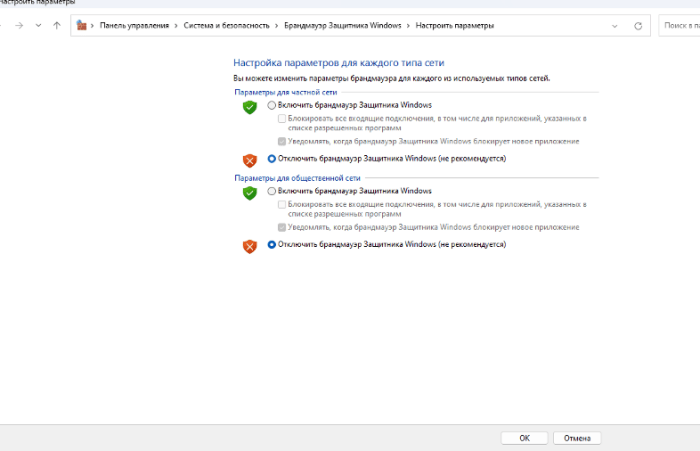Expand chevron right of the firewall icon
The width and height of the screenshot is (700, 451).
click(x=92, y=26)
